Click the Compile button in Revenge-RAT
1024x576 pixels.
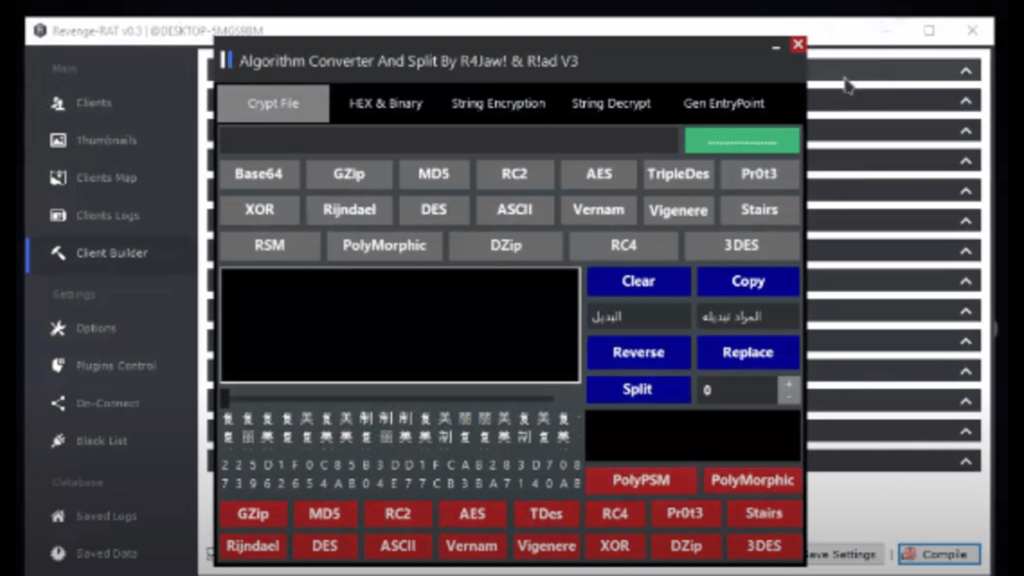[x=939, y=554]
